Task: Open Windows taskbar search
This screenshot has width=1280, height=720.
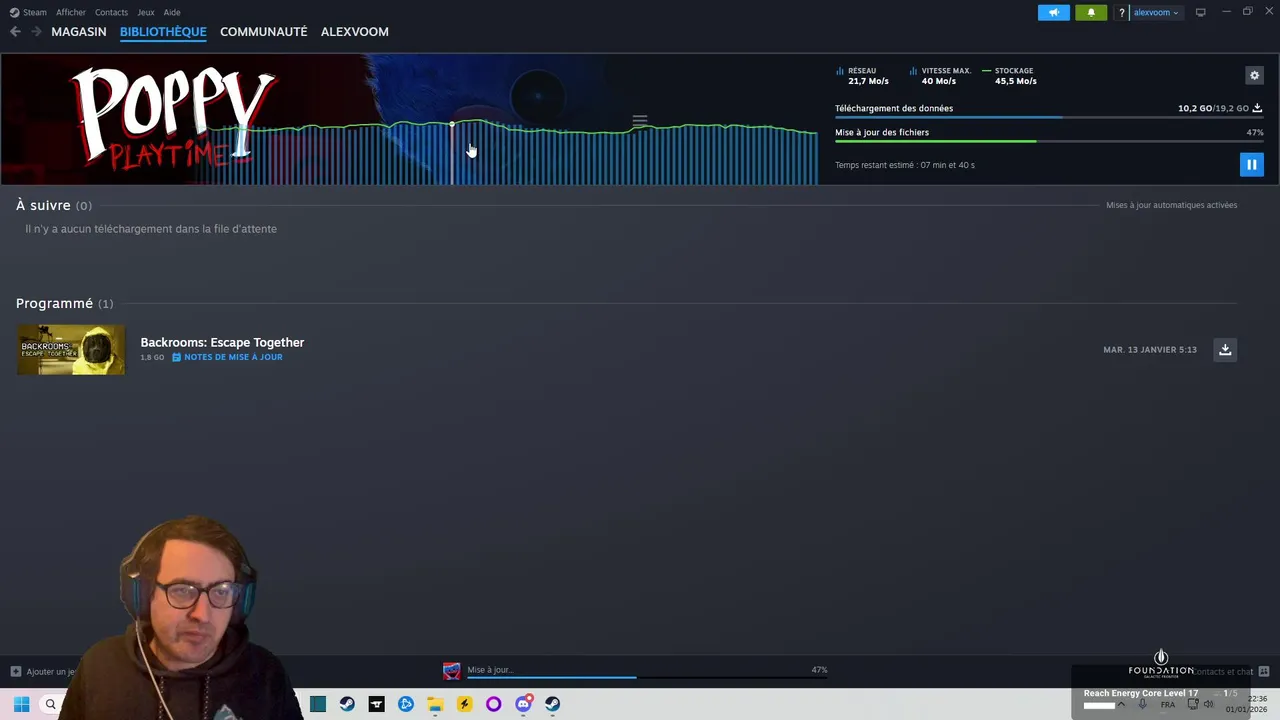Action: pos(50,704)
